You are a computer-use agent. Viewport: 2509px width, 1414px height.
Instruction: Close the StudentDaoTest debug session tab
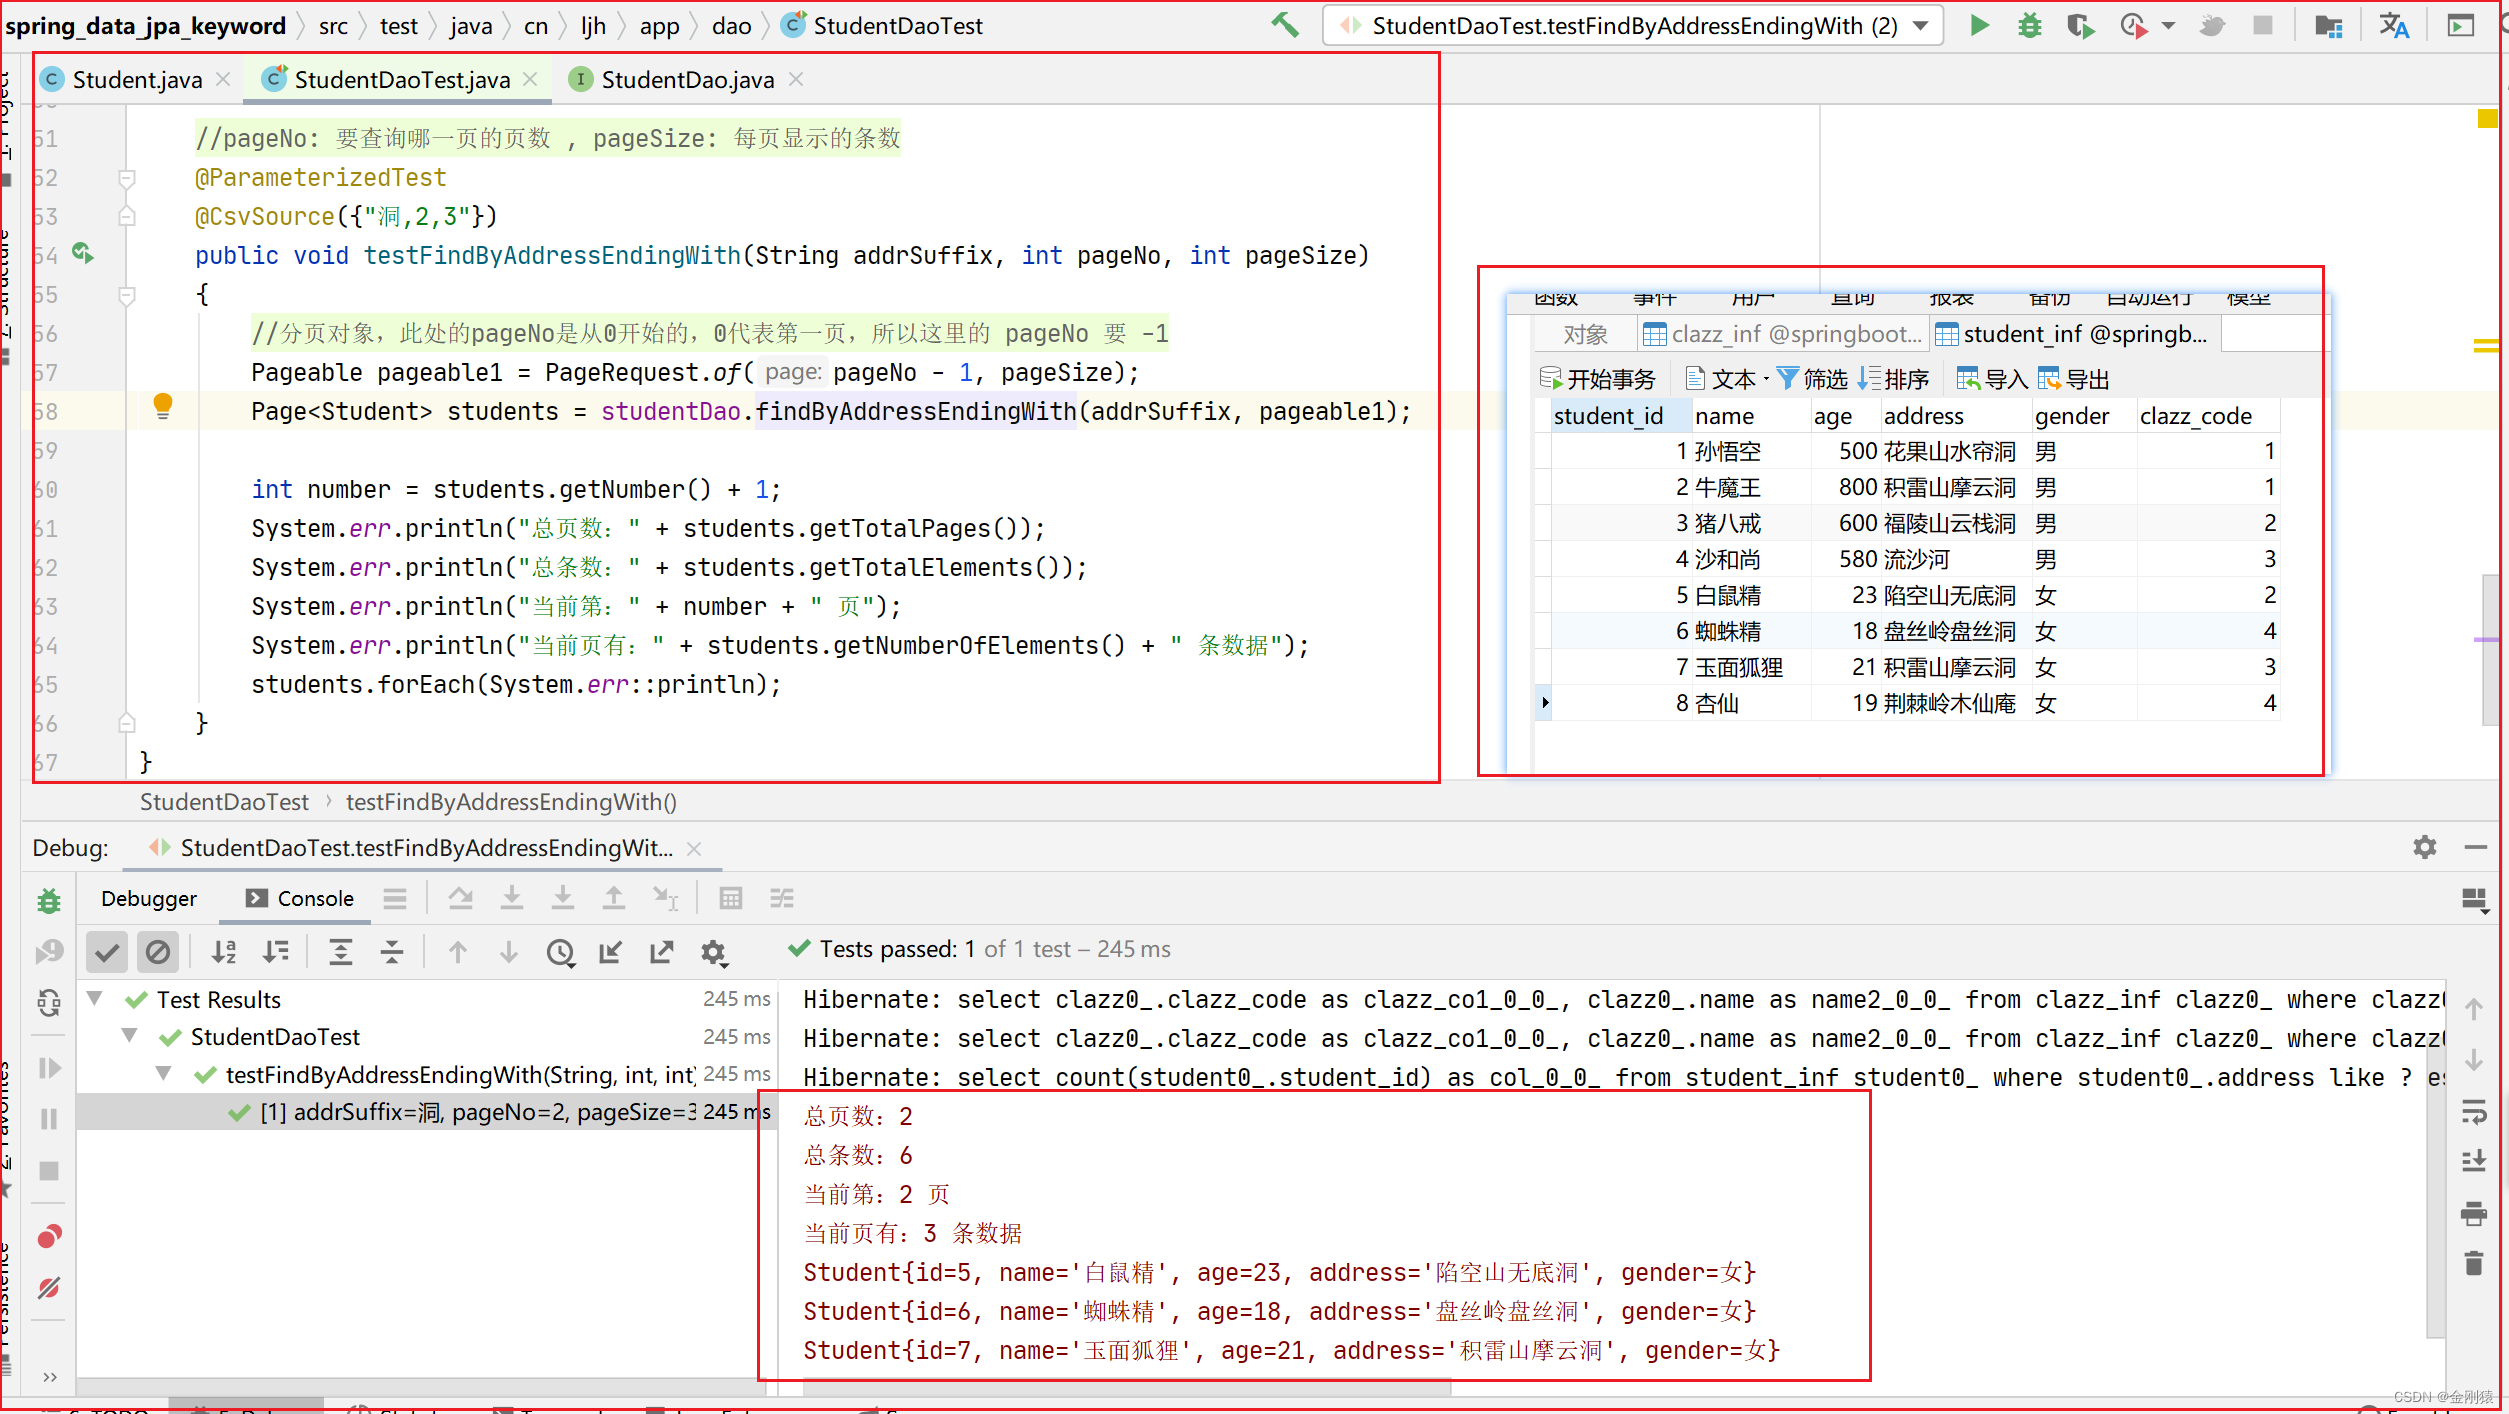click(694, 848)
